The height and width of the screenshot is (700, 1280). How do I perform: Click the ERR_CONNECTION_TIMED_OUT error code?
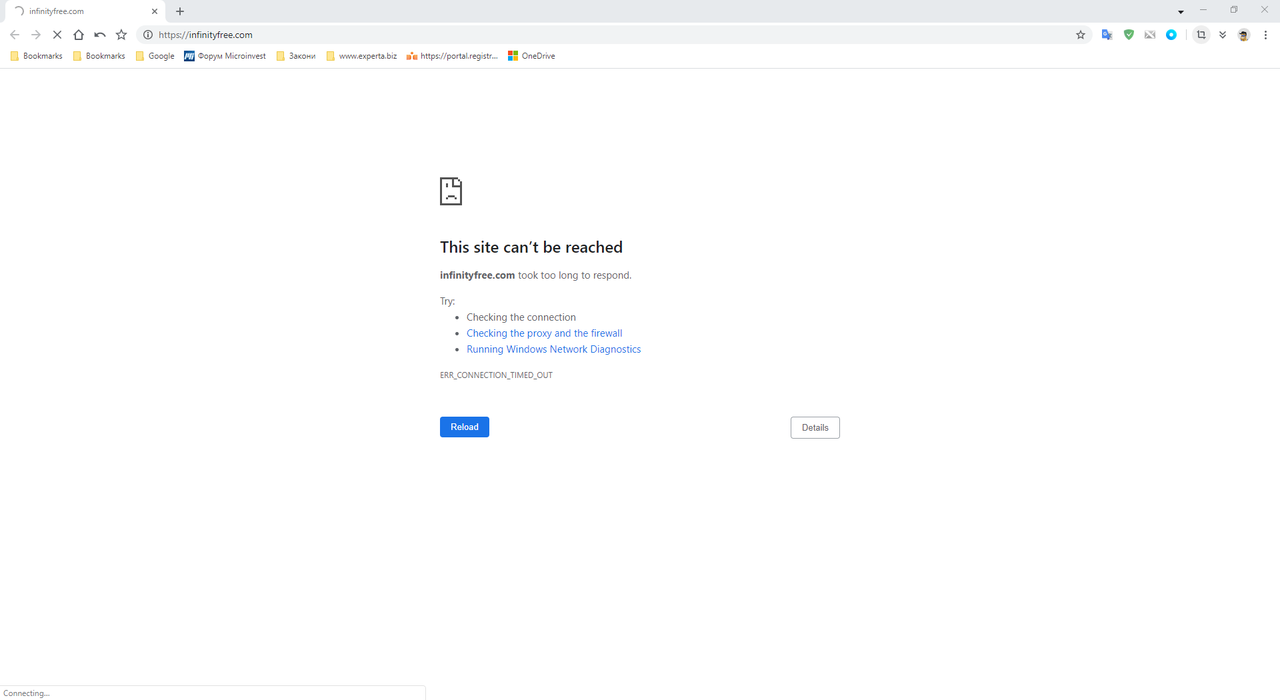tap(496, 375)
